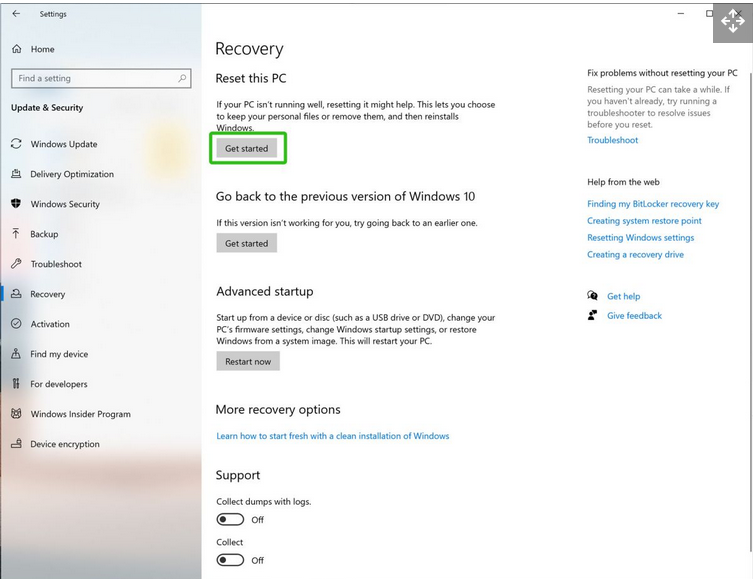The height and width of the screenshot is (579, 753).
Task: Click the For developers tools icon
Action: (x=16, y=384)
